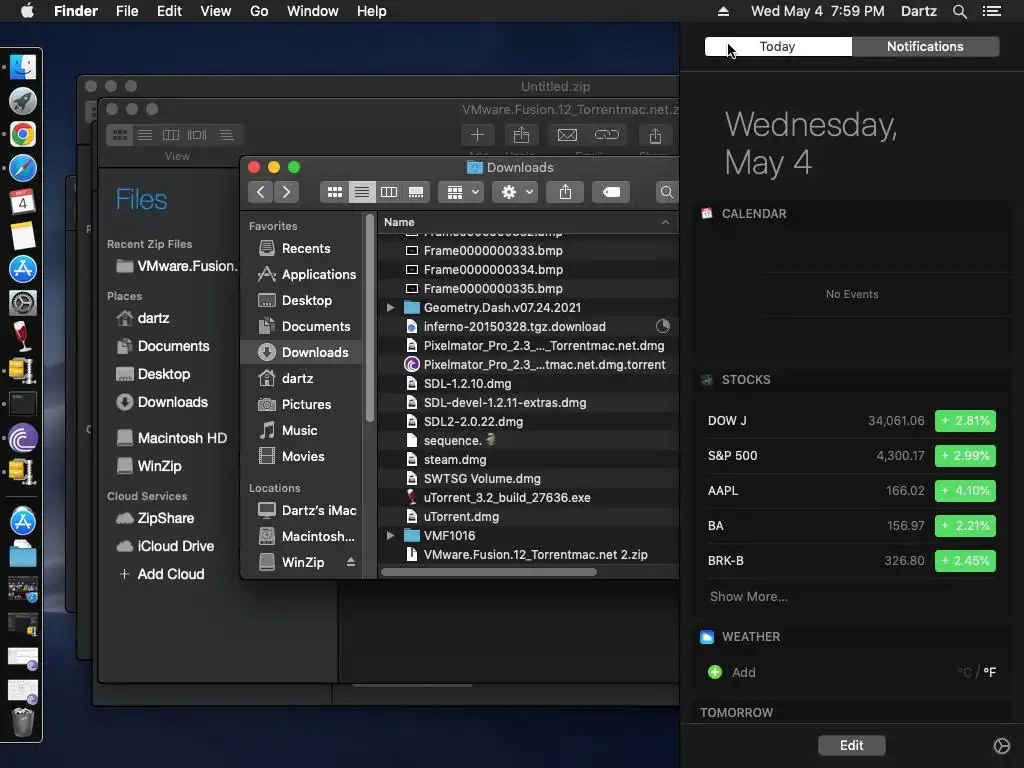Click the Edit button in Notification Center
The image size is (1024, 768).
pyautogui.click(x=852, y=745)
